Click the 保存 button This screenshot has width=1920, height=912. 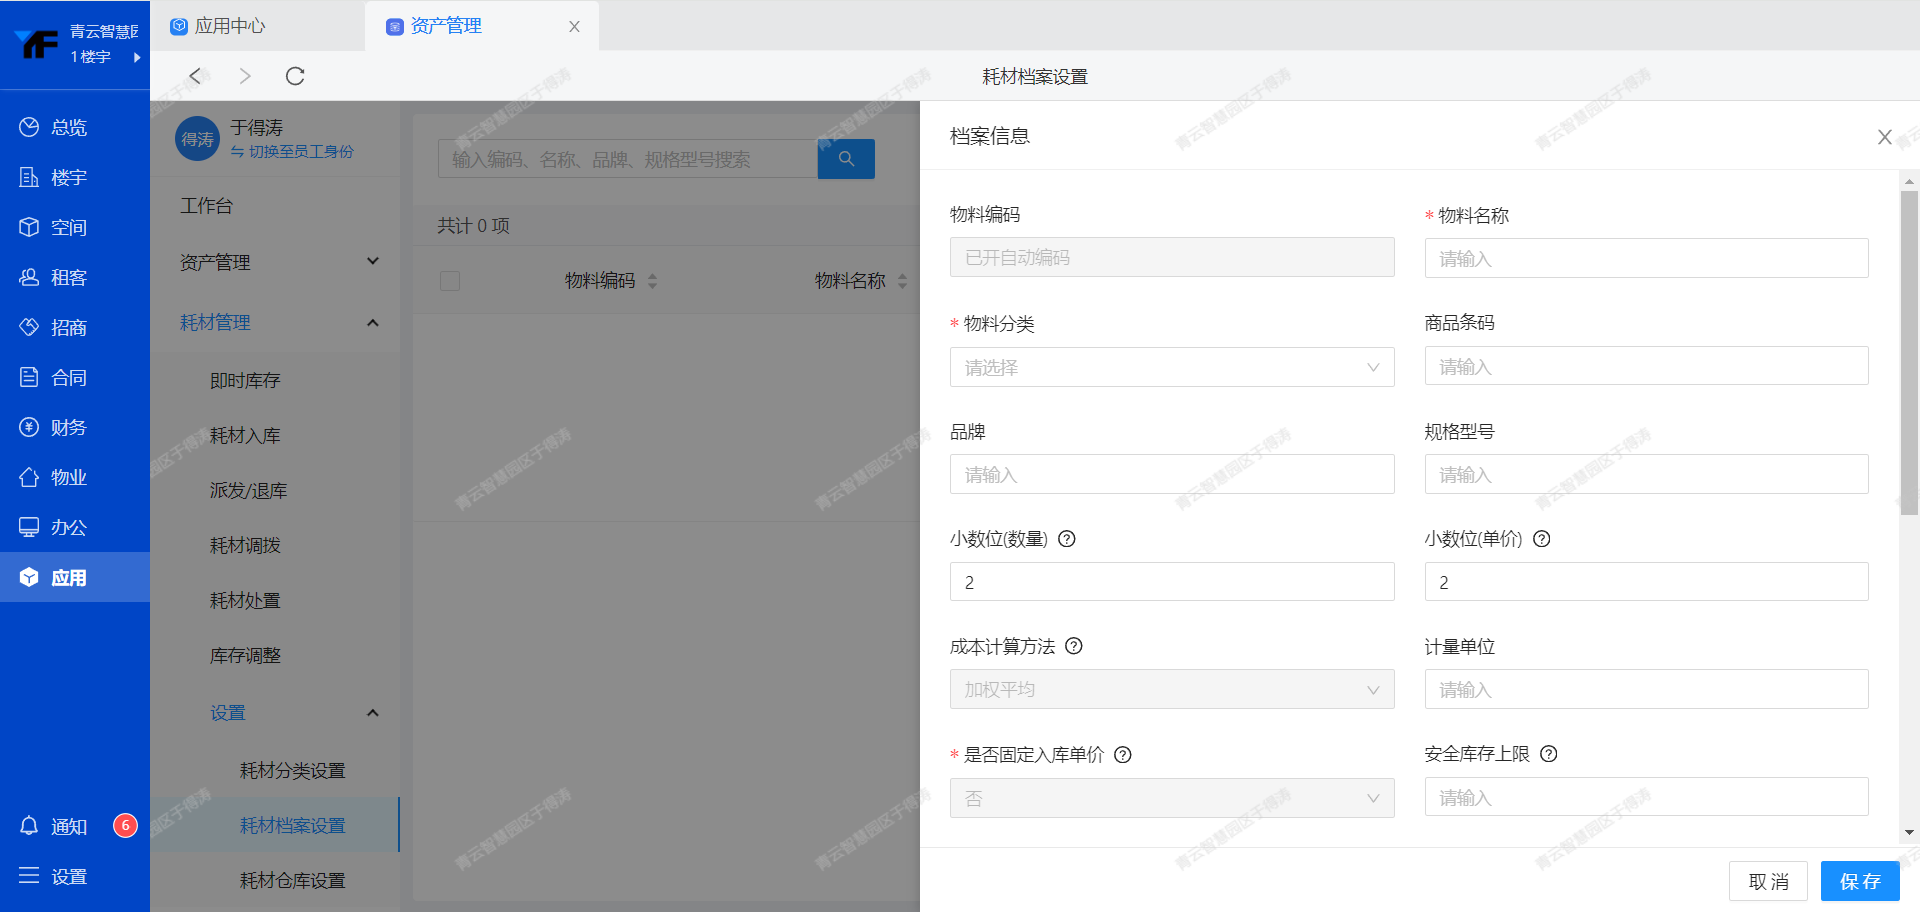point(1859,881)
